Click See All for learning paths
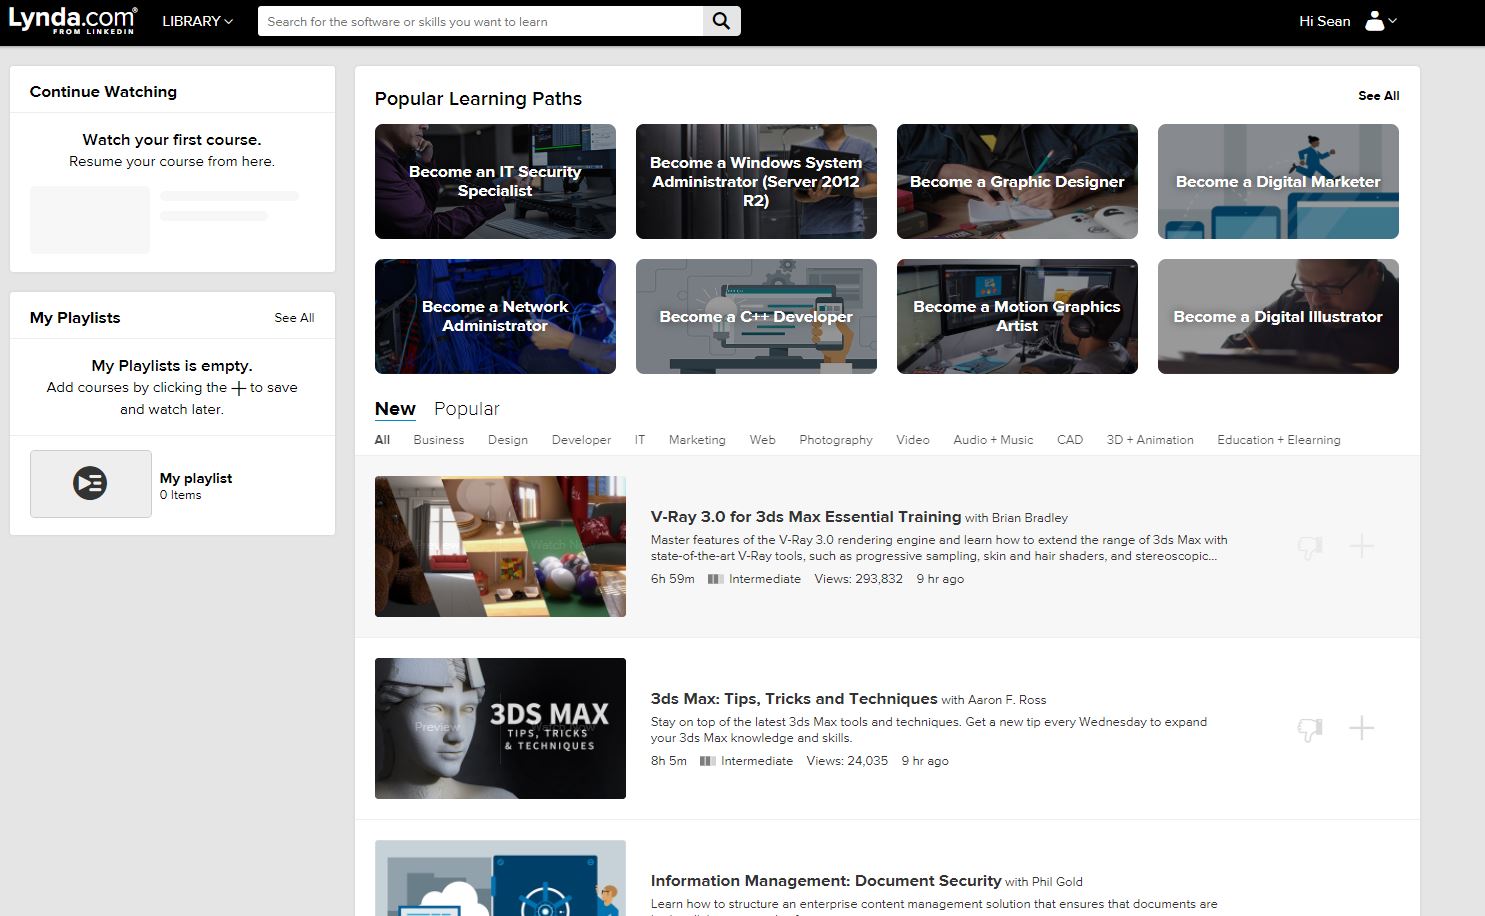Image resolution: width=1485 pixels, height=916 pixels. pos(1378,96)
